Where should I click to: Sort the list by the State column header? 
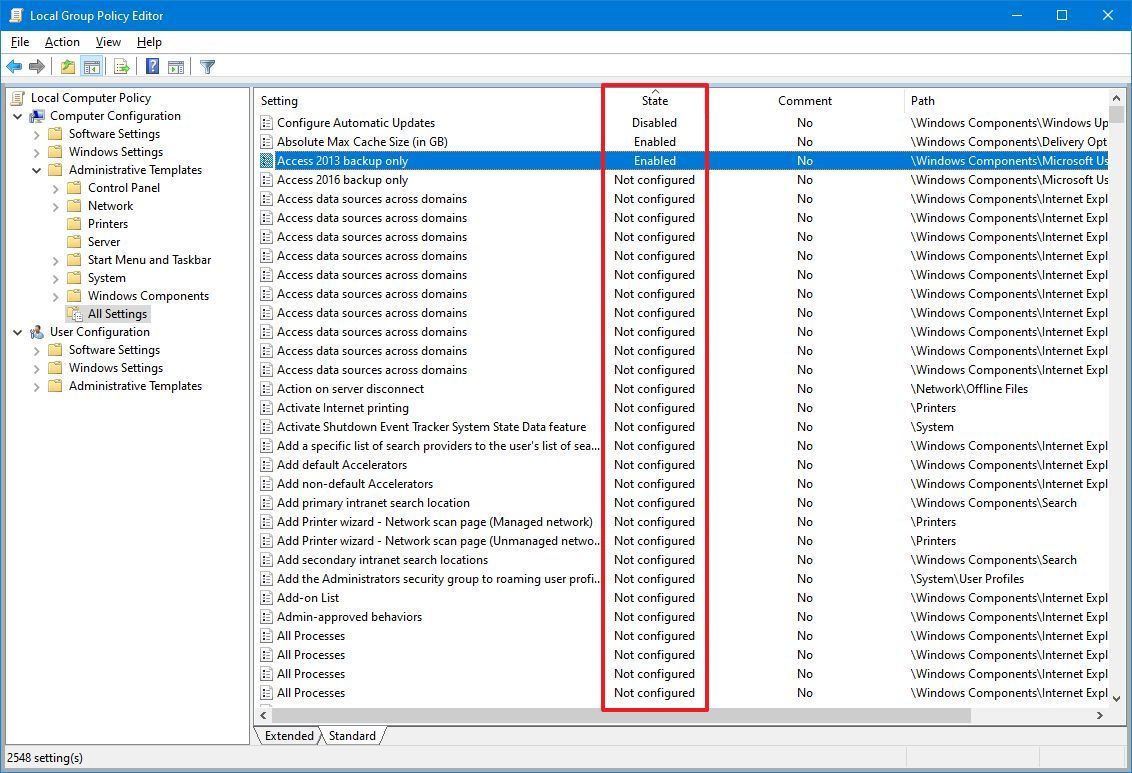coord(654,100)
